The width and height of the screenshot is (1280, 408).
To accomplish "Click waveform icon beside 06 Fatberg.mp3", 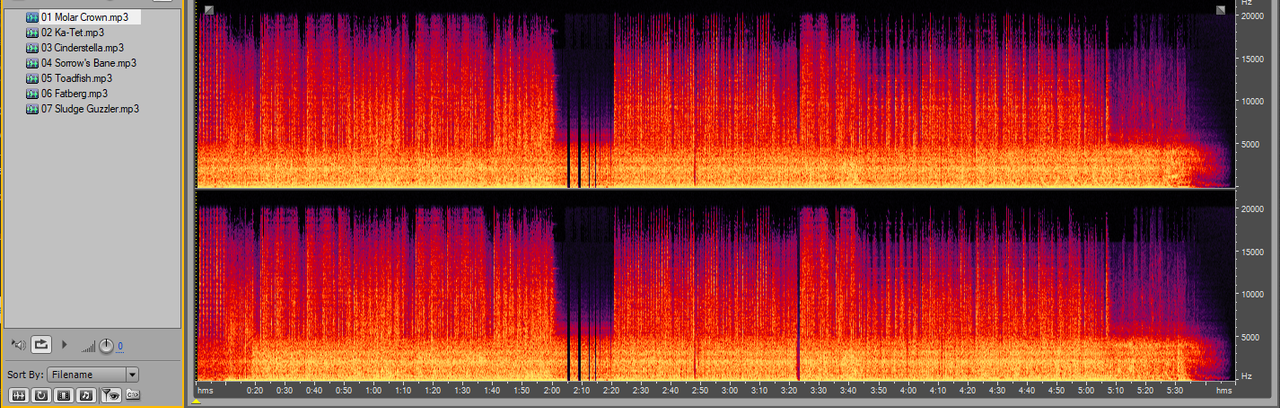I will pyautogui.click(x=32, y=93).
